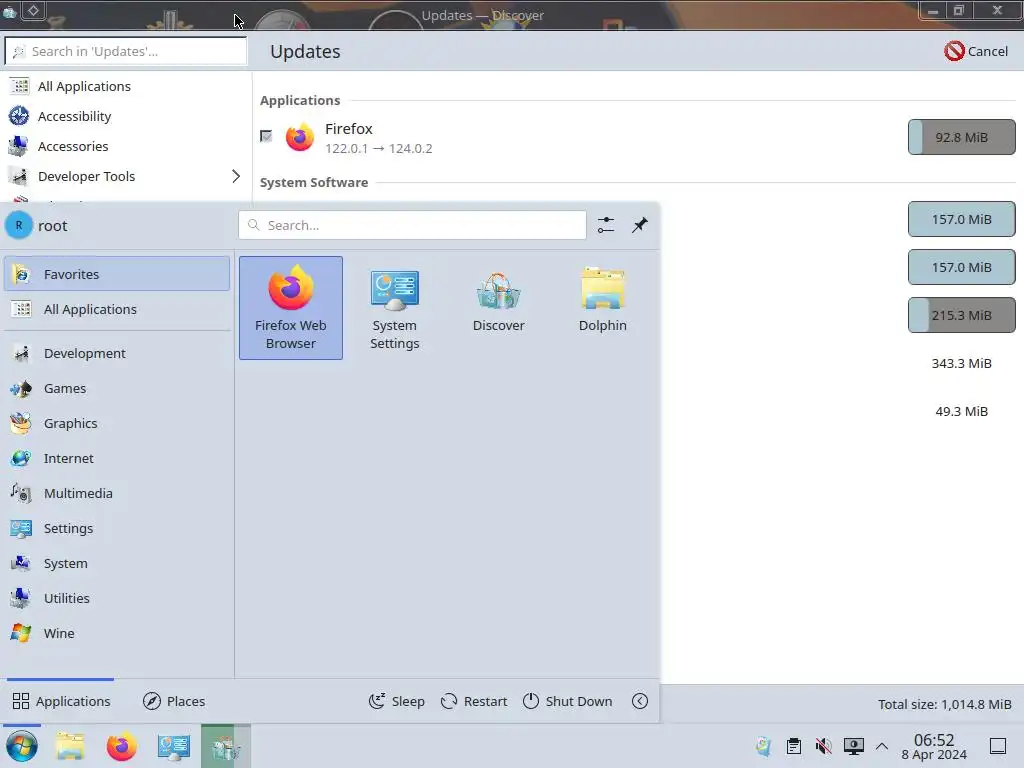
Task: Click the Discover taskbar entry
Action: click(225, 746)
